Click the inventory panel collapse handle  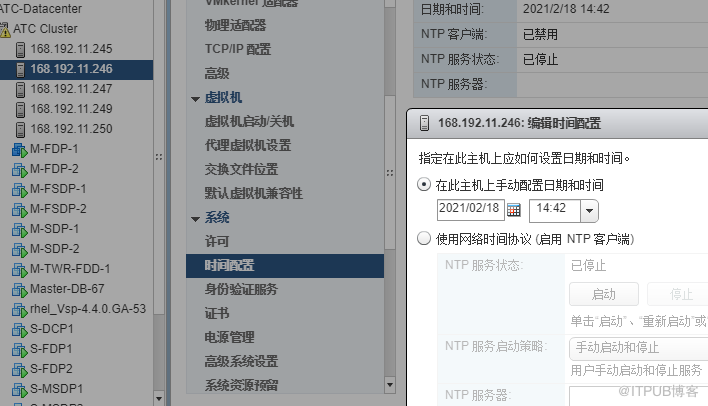tap(159, 157)
